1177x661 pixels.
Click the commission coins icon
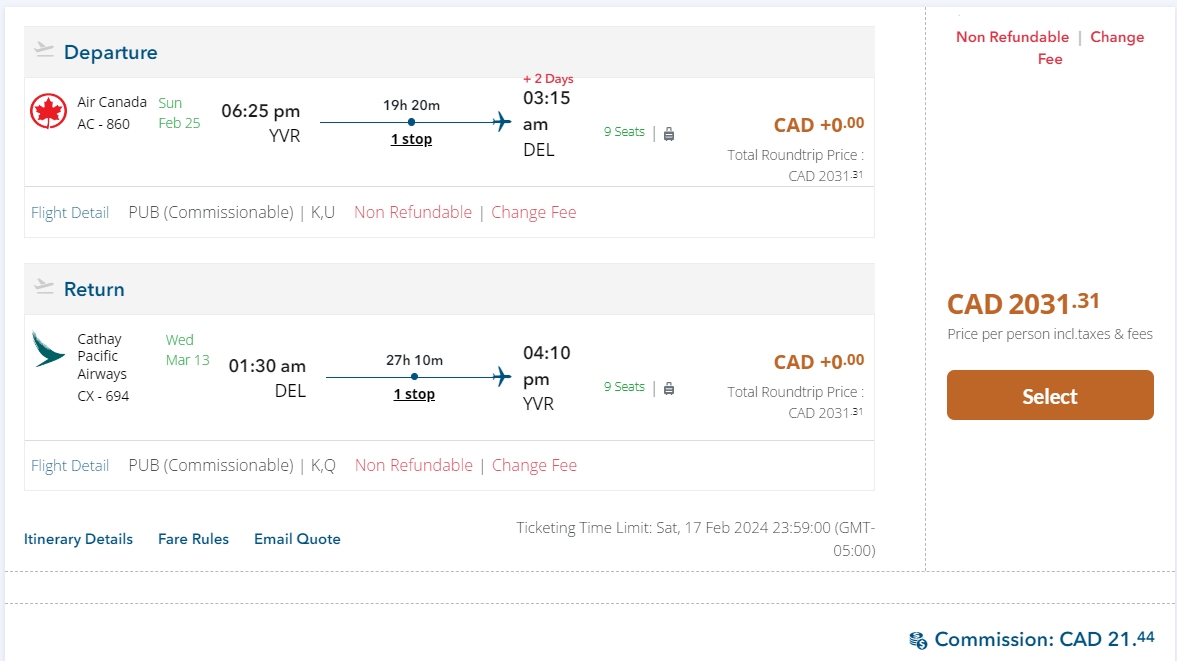click(x=918, y=640)
